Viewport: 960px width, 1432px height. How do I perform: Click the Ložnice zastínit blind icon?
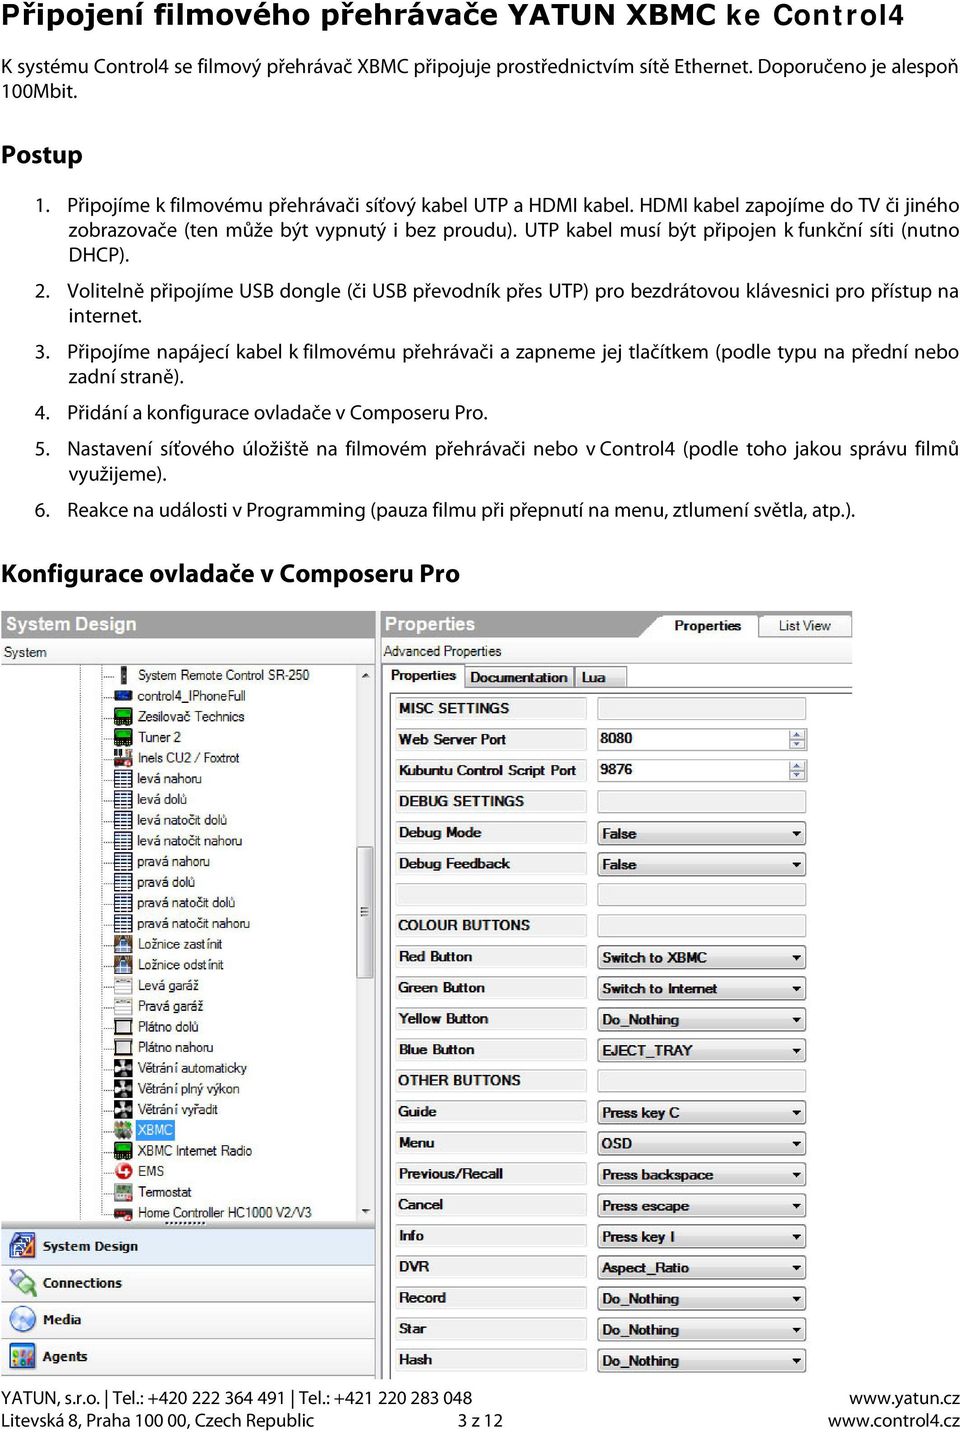click(123, 944)
